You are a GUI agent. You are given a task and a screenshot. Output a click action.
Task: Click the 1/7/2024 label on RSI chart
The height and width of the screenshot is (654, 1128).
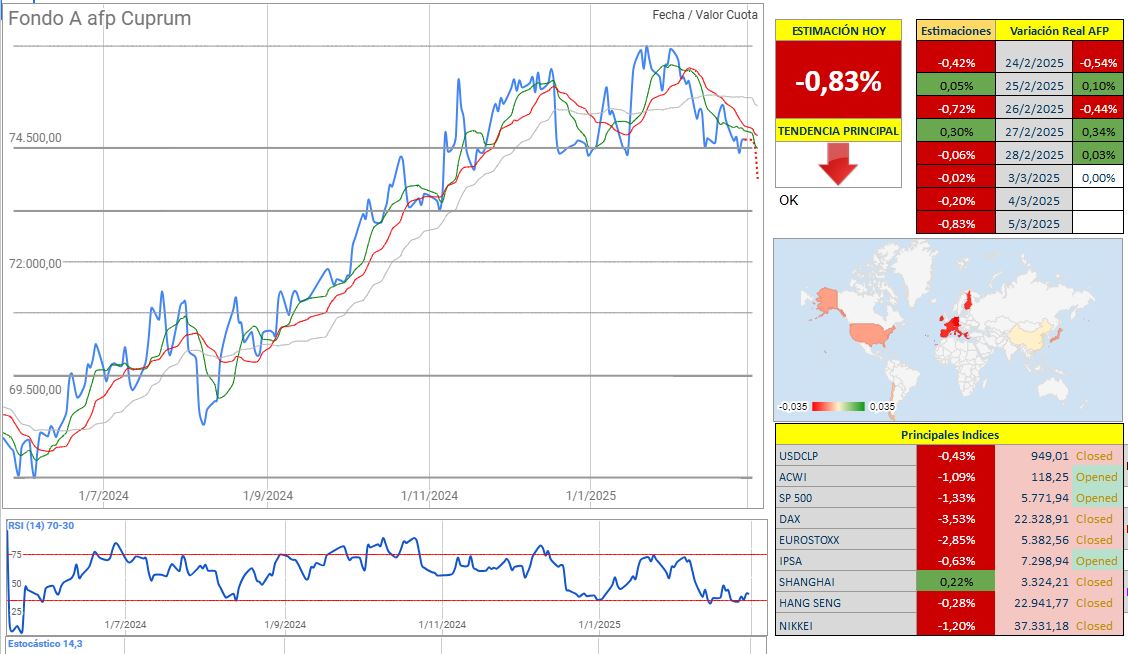[125, 625]
